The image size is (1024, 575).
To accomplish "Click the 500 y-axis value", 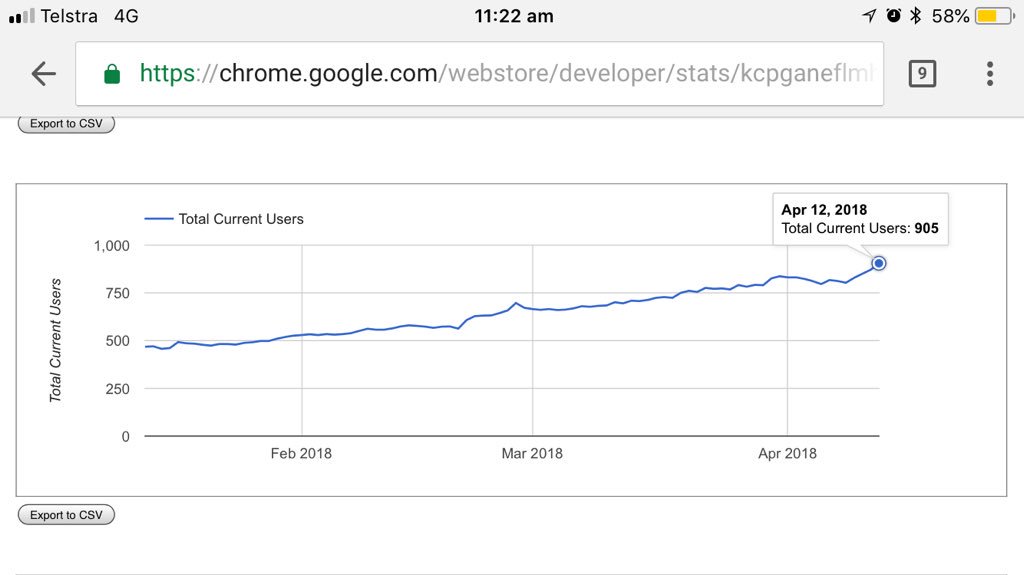I will [118, 341].
